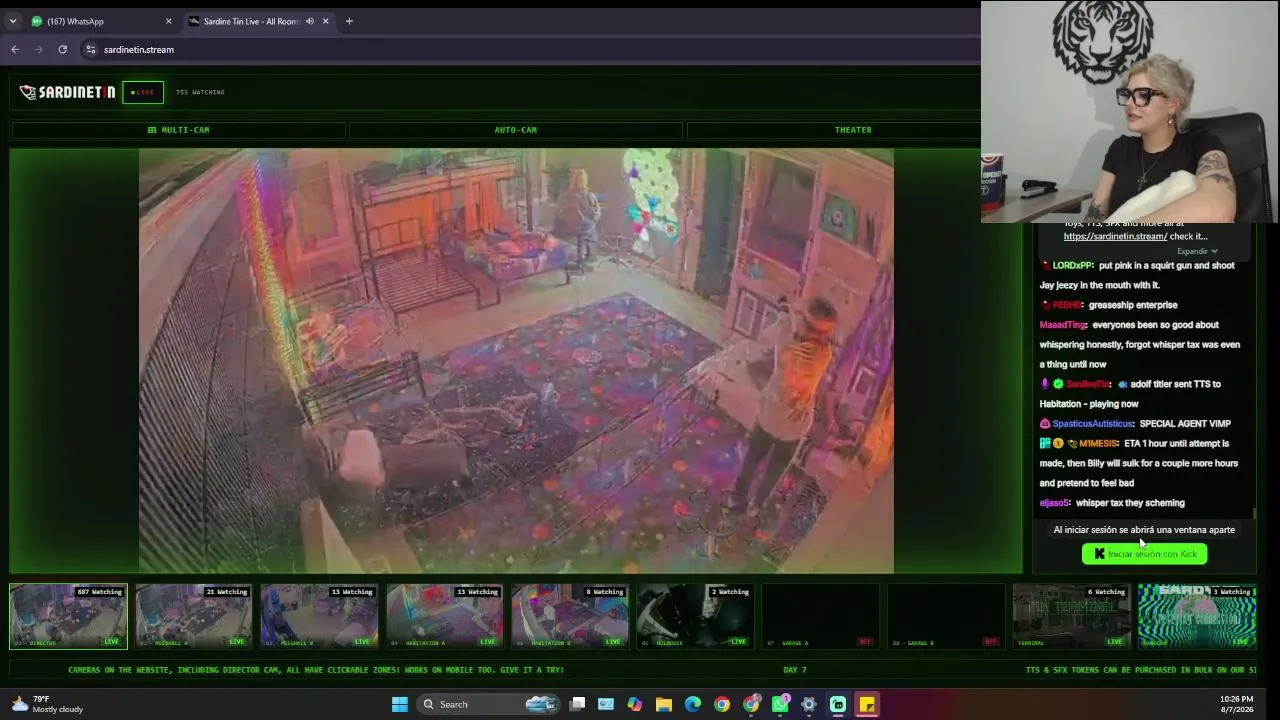This screenshot has width=1280, height=720.
Task: Close the WhatsApp browser tab
Action: (168, 21)
